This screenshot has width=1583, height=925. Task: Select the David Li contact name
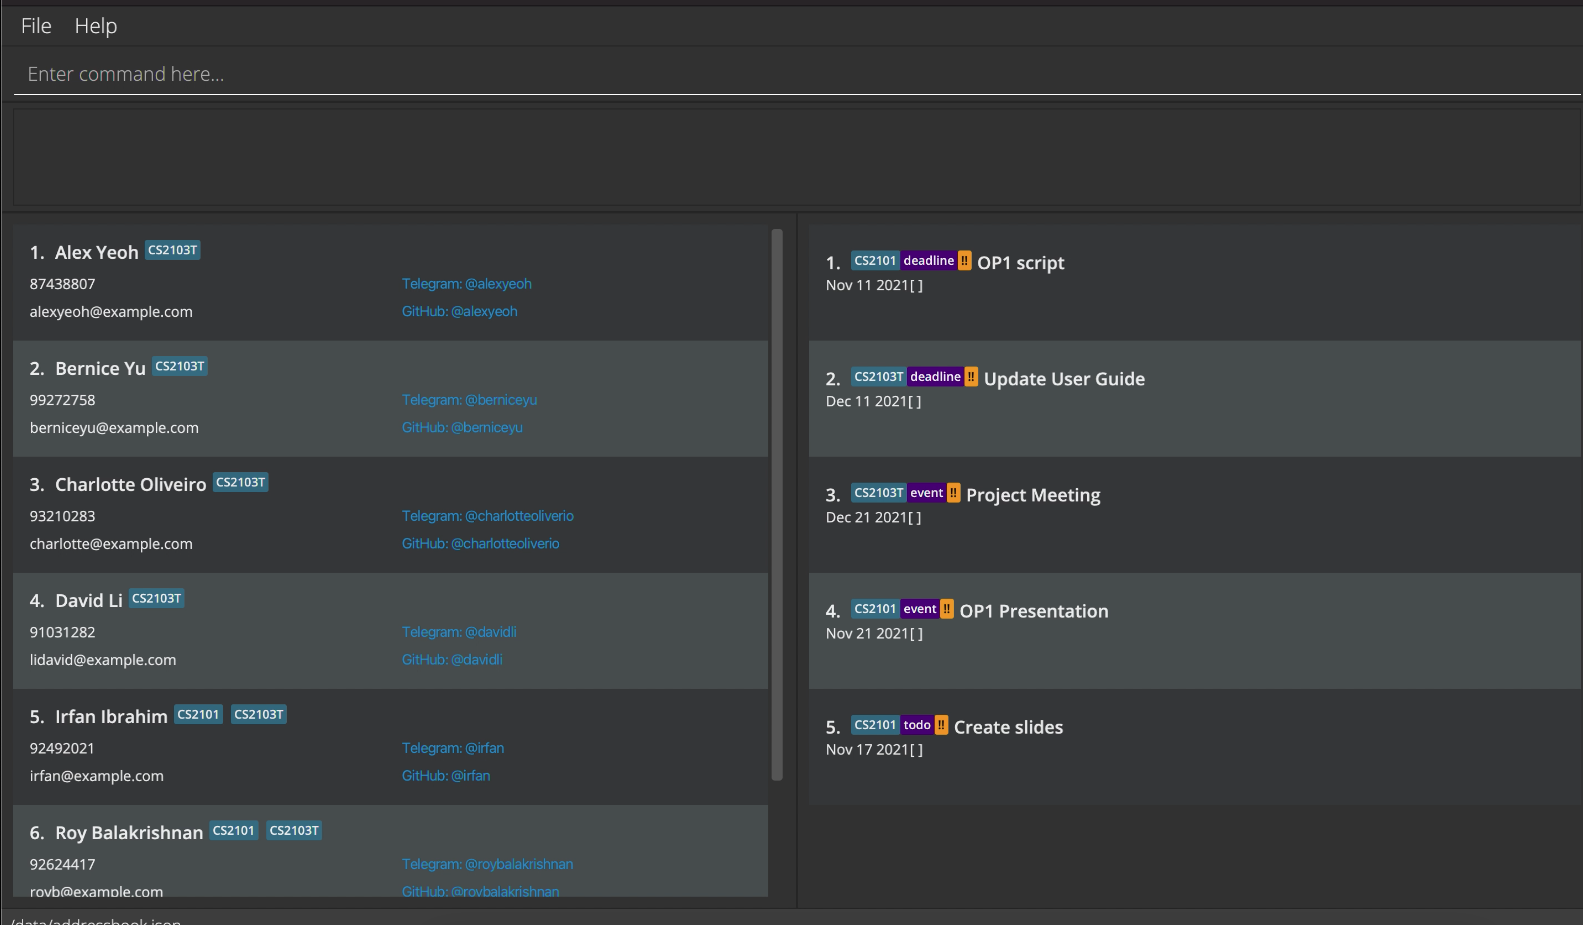pyautogui.click(x=89, y=601)
